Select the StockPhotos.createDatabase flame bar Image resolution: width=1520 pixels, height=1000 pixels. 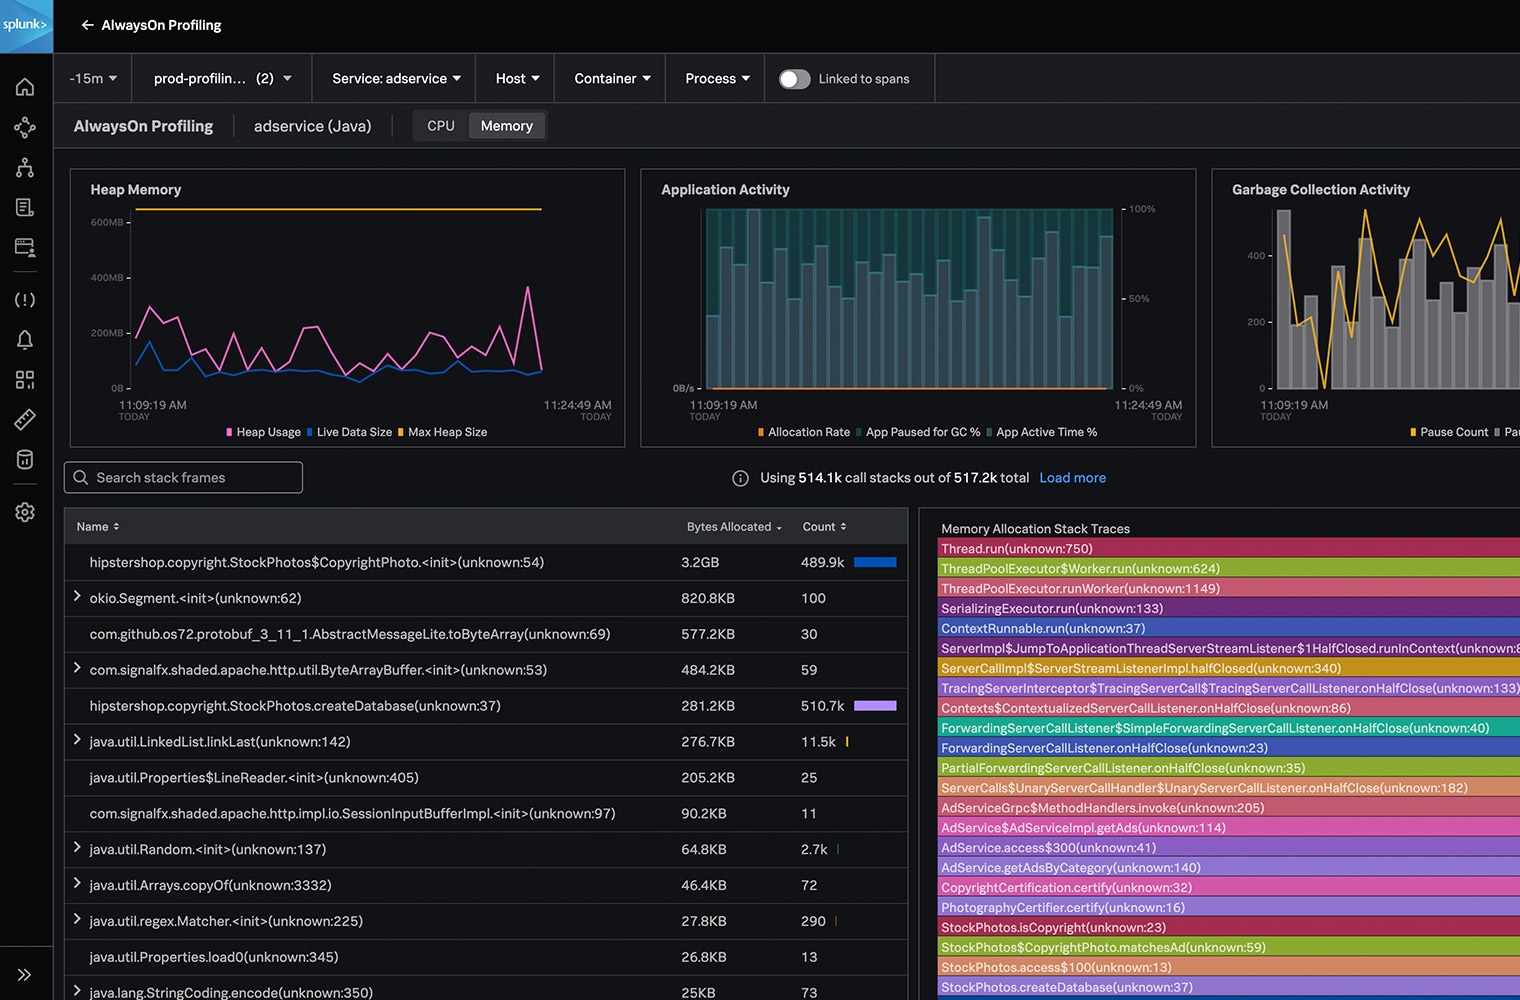1229,987
